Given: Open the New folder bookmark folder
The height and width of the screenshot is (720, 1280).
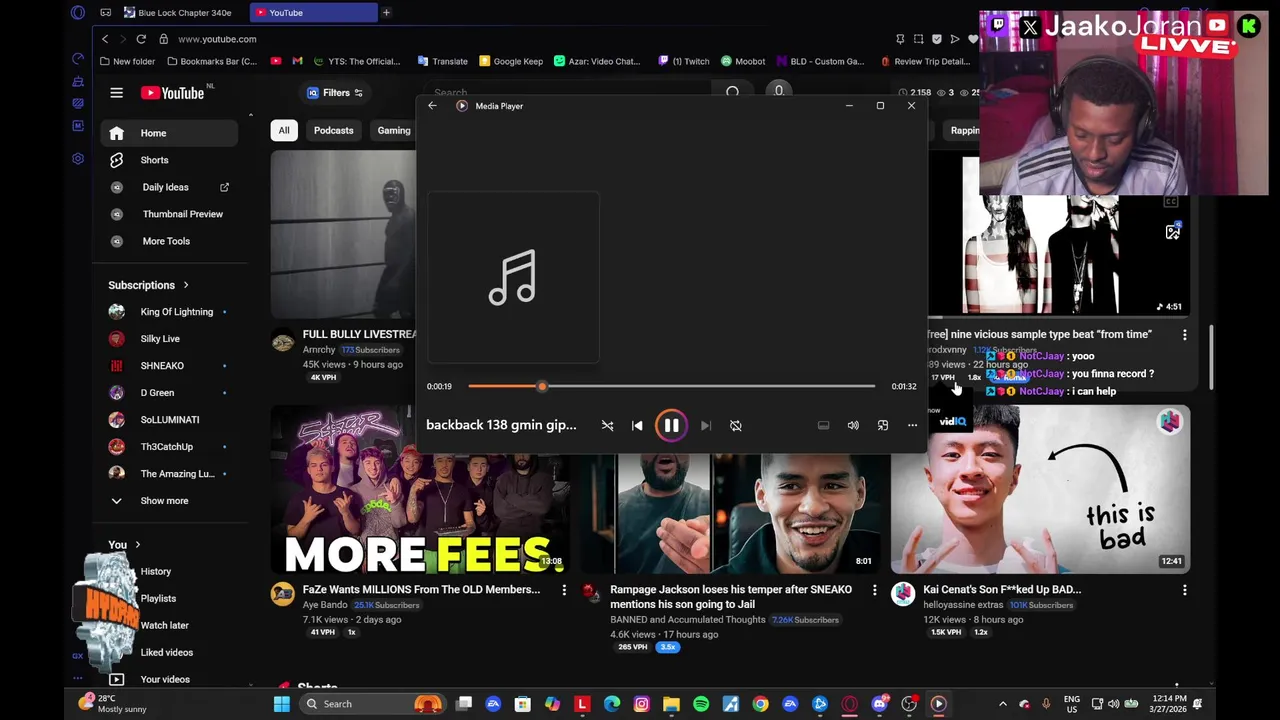Looking at the screenshot, I should 128,61.
